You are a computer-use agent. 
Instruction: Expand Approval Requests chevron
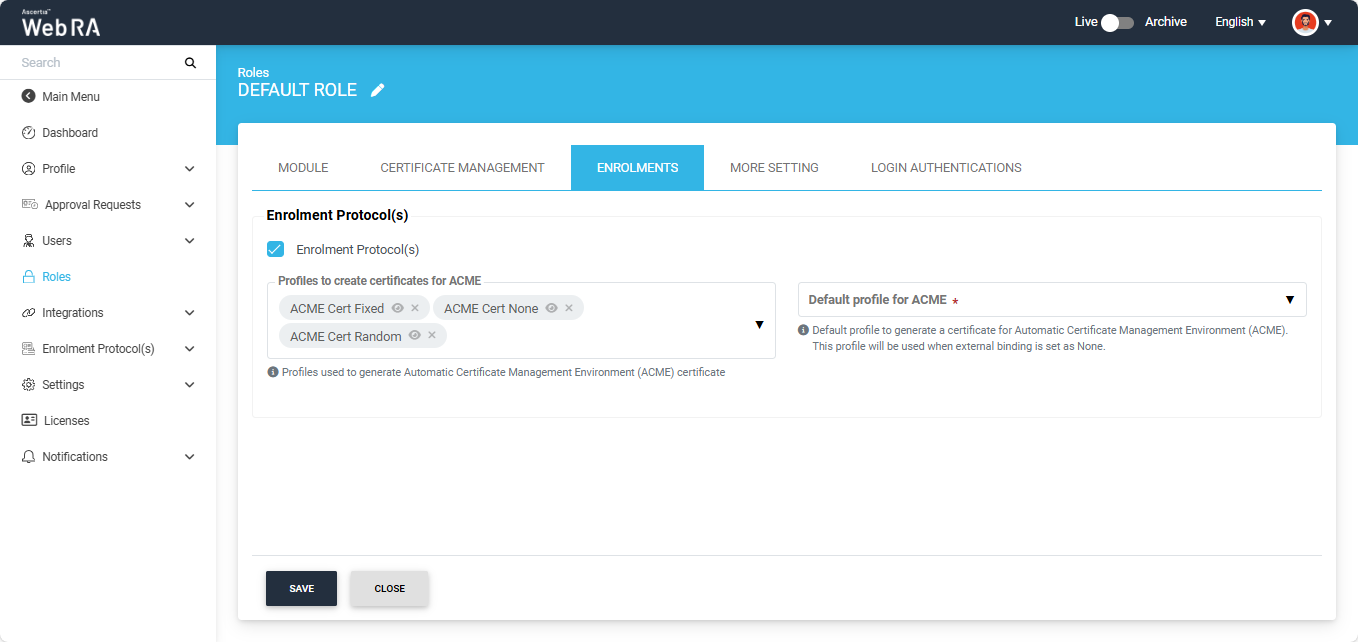pyautogui.click(x=190, y=205)
